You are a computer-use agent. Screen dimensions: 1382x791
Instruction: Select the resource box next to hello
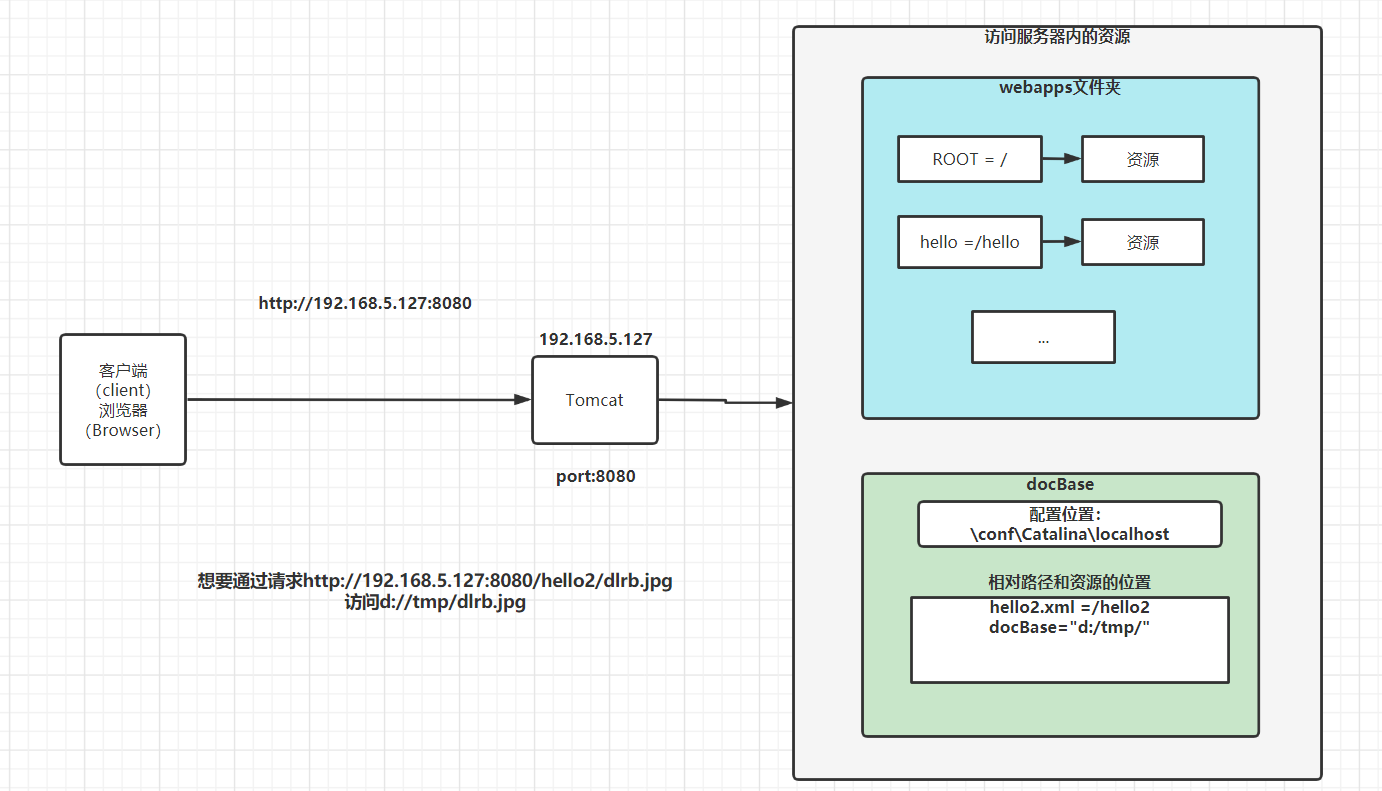click(x=1143, y=242)
